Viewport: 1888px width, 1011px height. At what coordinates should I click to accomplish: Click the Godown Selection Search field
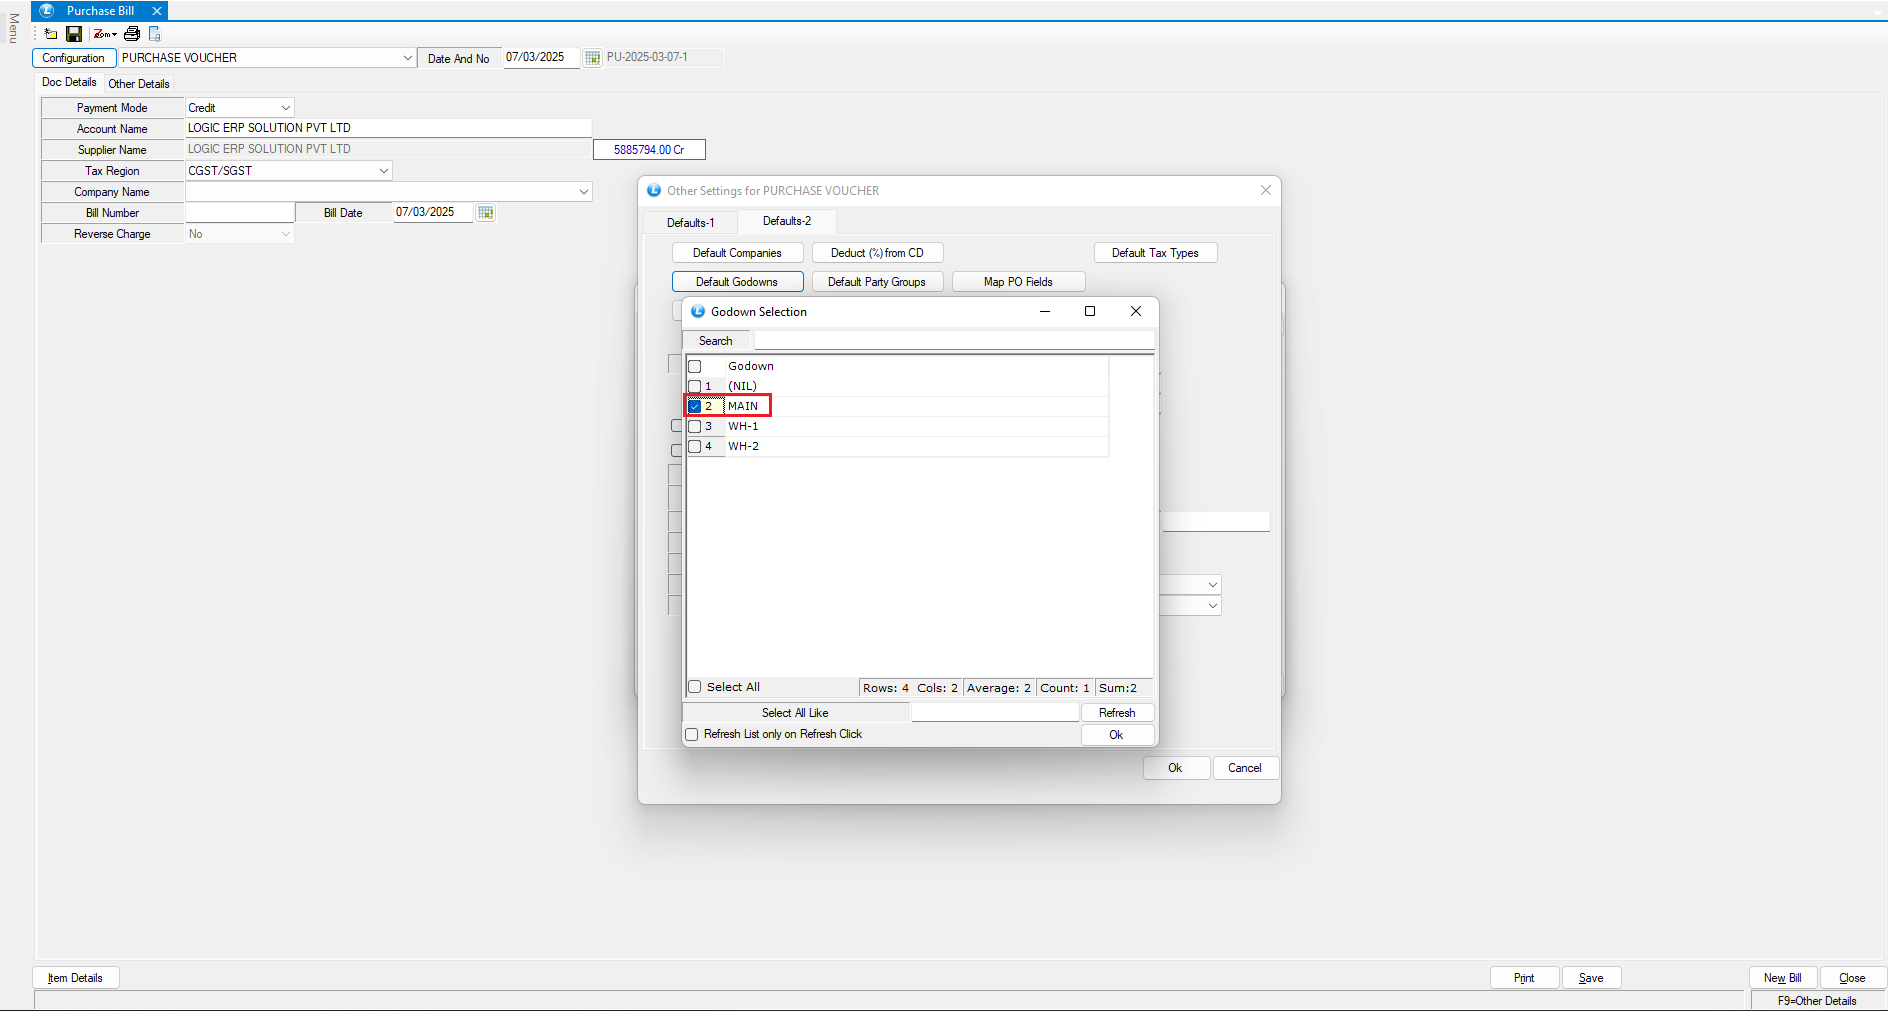(x=953, y=341)
